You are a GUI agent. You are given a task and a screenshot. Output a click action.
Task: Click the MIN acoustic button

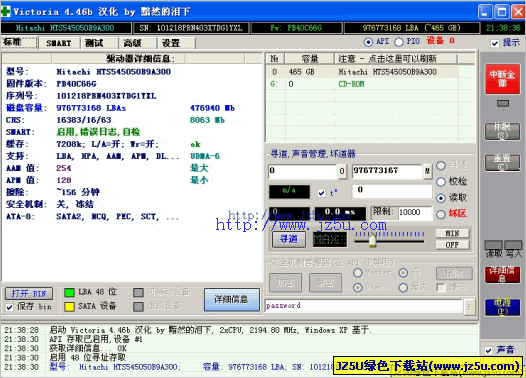(453, 233)
